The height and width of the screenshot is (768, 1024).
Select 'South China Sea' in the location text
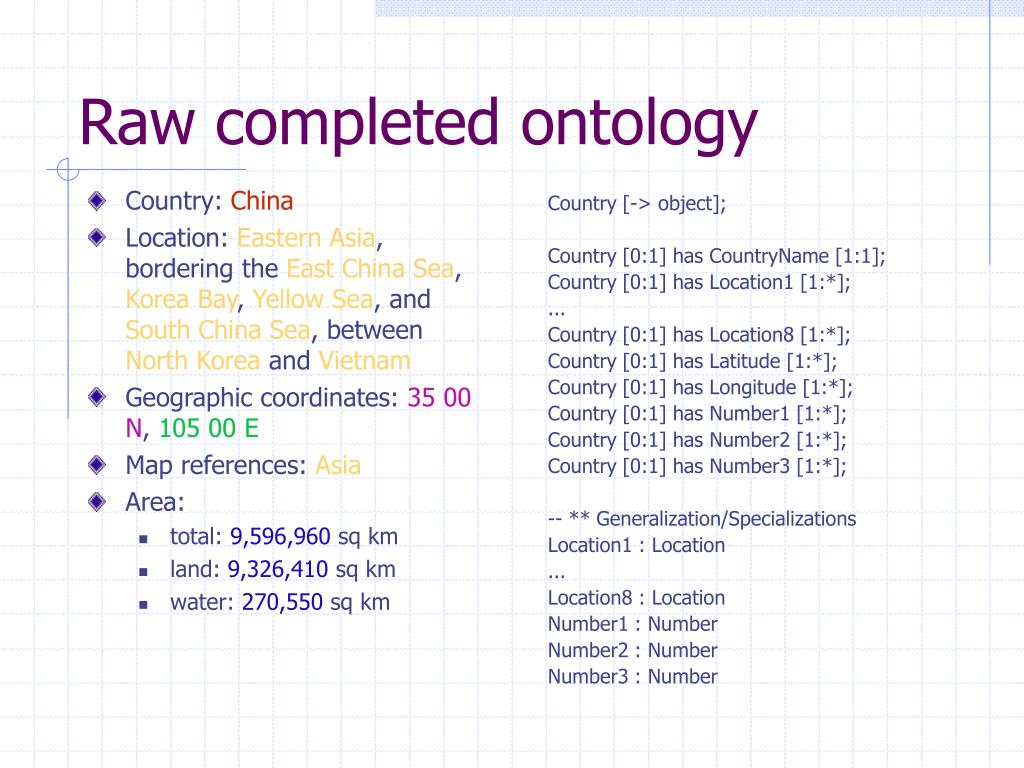(218, 330)
